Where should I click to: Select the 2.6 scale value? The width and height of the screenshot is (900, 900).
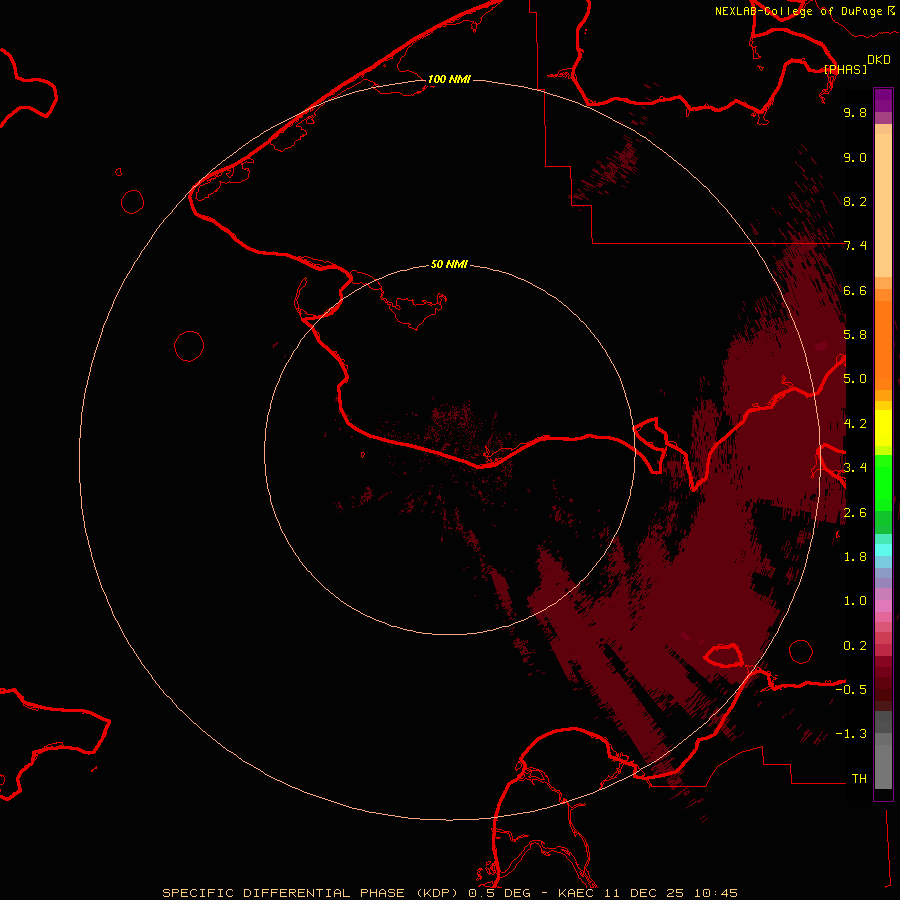855,513
